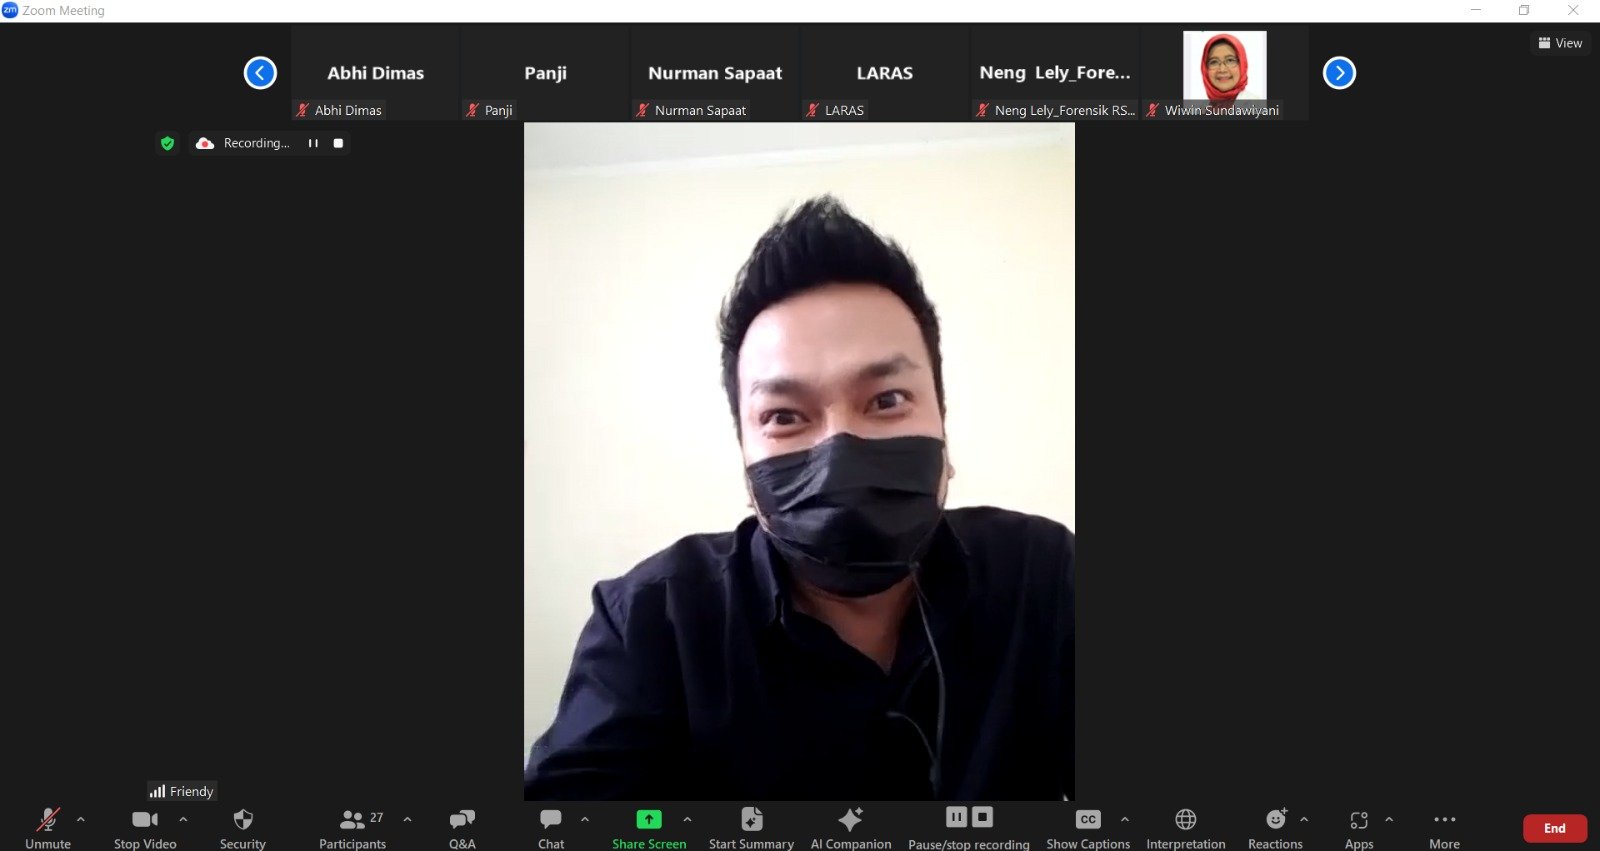Restore down the Zoom window
This screenshot has height=851, width=1600.
pyautogui.click(x=1524, y=10)
